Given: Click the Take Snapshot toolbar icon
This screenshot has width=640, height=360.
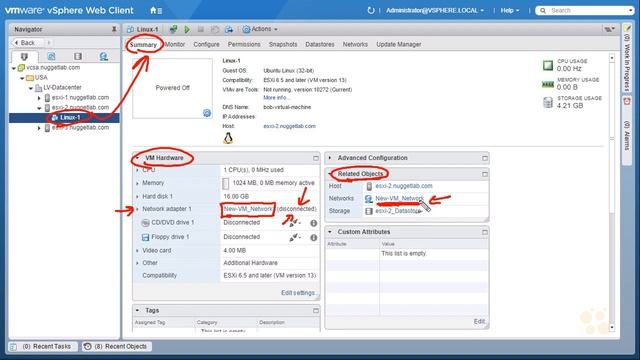Looking at the screenshot, I should pyautogui.click(x=215, y=29).
